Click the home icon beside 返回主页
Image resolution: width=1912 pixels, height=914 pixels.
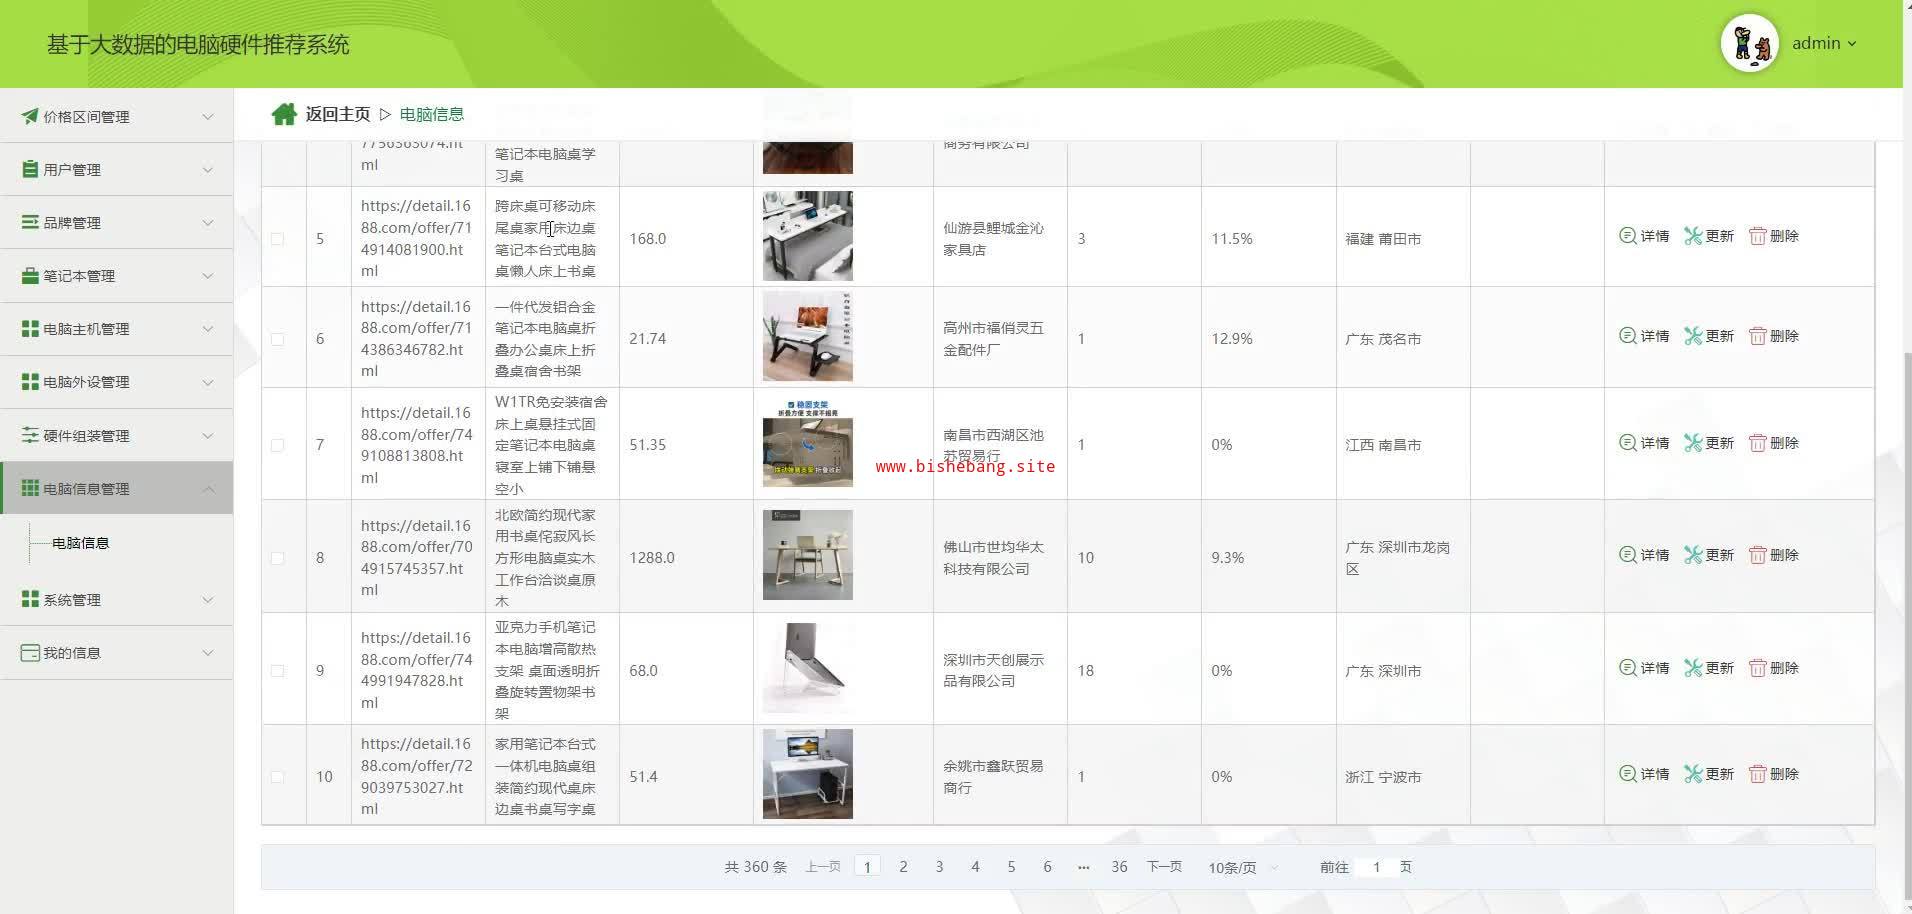tap(284, 114)
